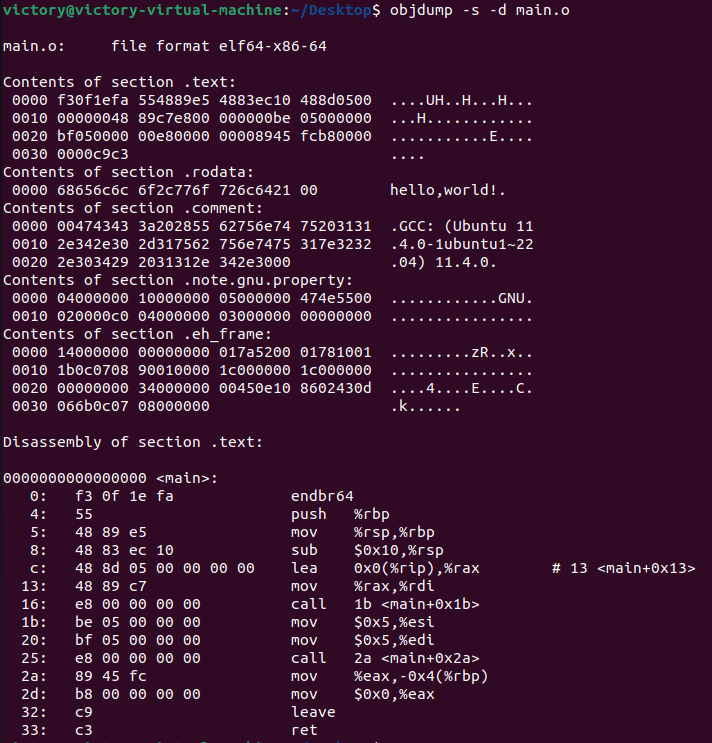Click the 'push %rbp' instruction
This screenshot has height=743, width=712.
click(x=340, y=514)
